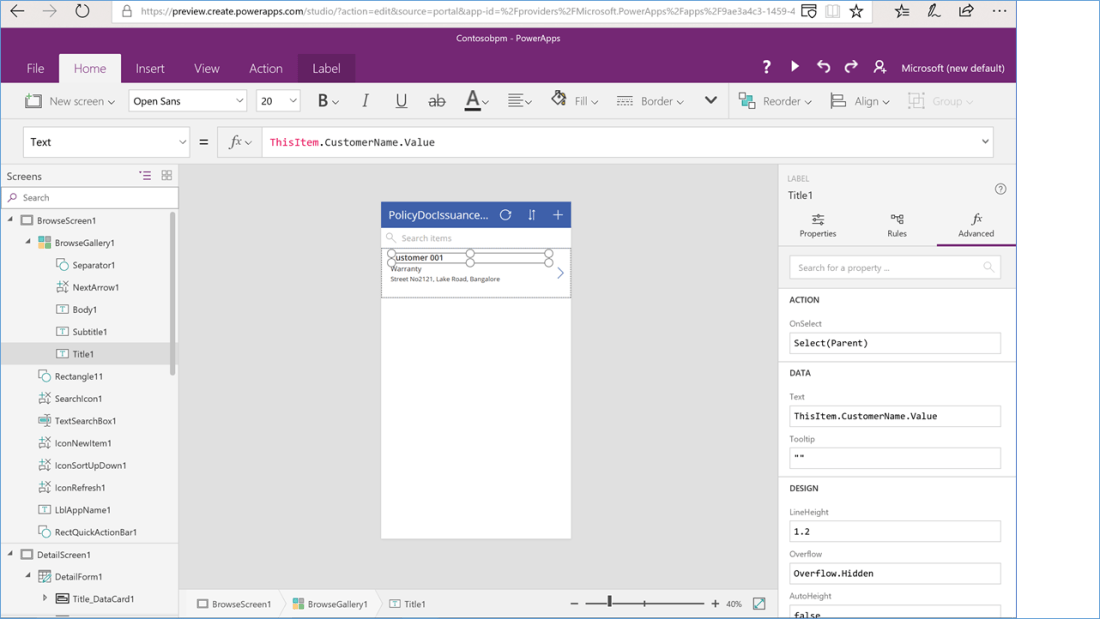Image resolution: width=1100 pixels, height=619 pixels.
Task: Switch to the Properties tab
Action: [817, 225]
